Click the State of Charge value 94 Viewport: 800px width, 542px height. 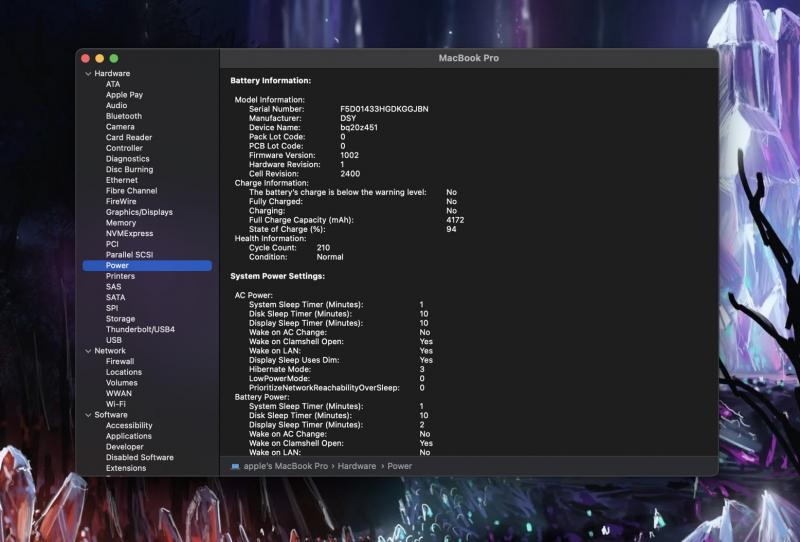(451, 230)
